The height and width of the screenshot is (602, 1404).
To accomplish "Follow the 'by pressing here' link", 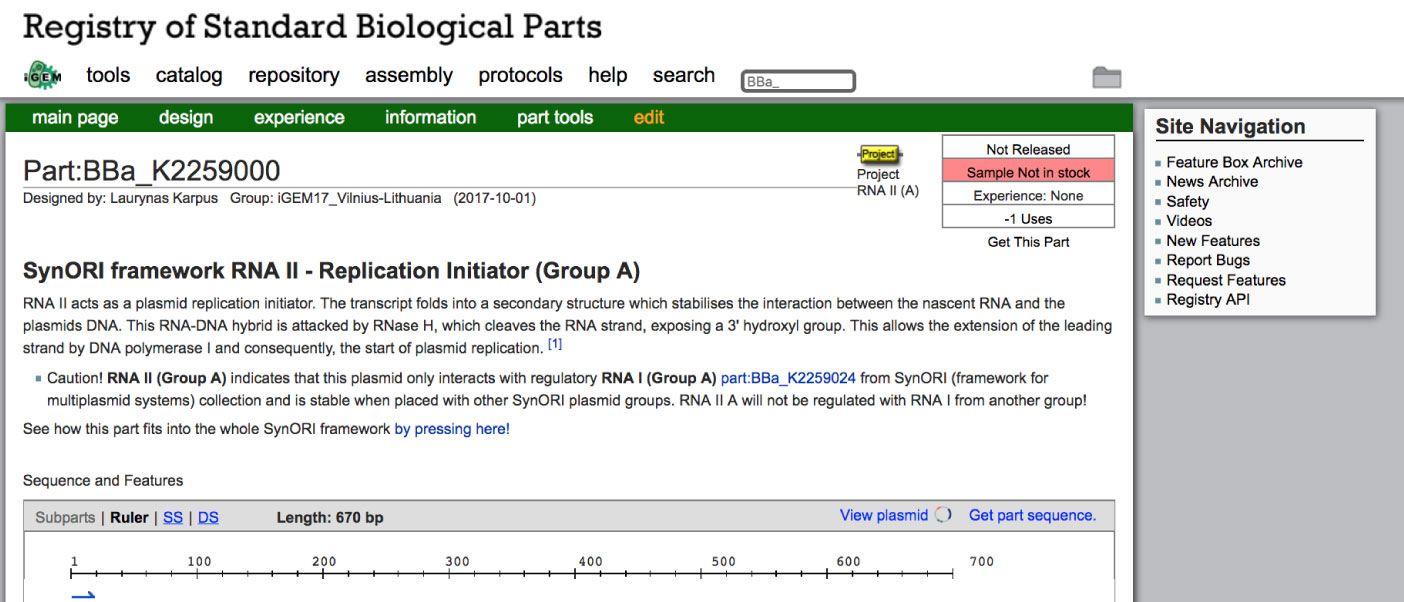I will point(451,429).
